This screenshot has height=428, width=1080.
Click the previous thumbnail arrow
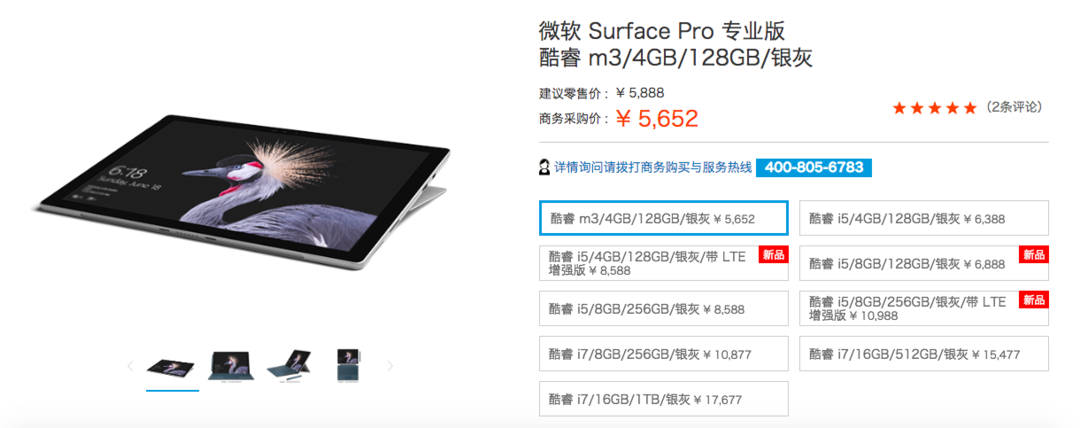[130, 366]
